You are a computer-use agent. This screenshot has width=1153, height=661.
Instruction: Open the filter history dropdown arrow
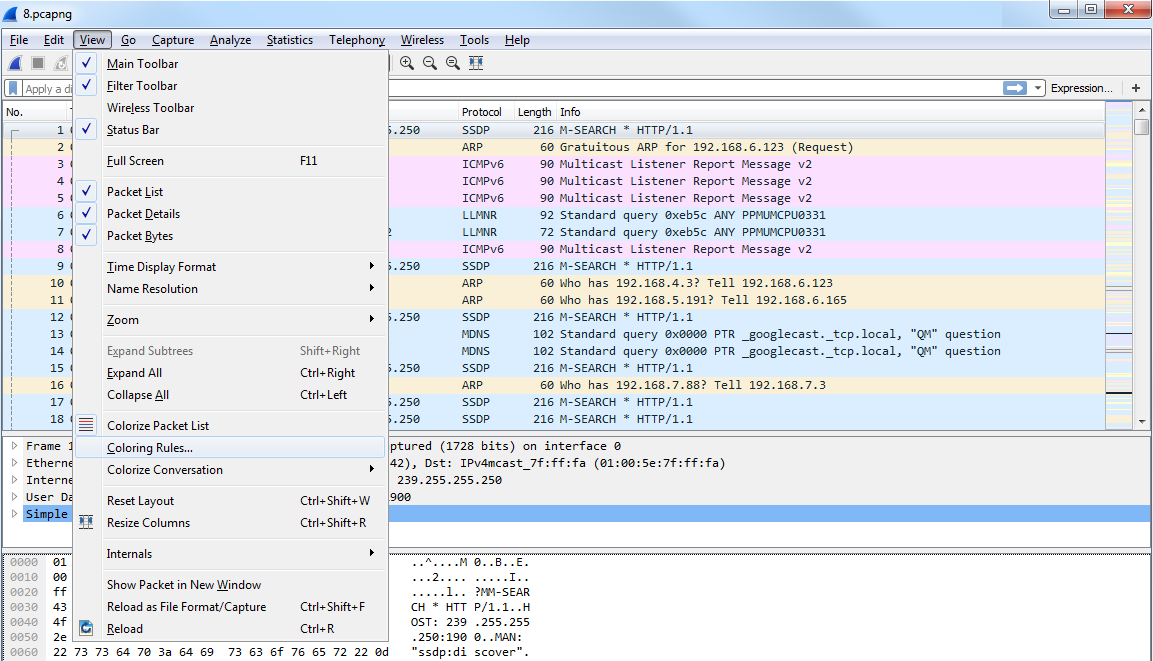[x=1039, y=88]
